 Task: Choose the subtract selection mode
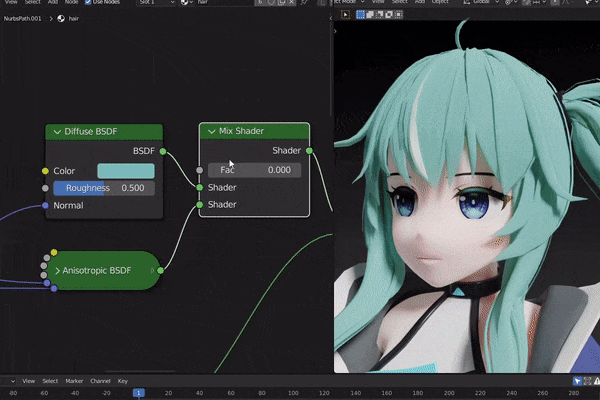(x=380, y=15)
